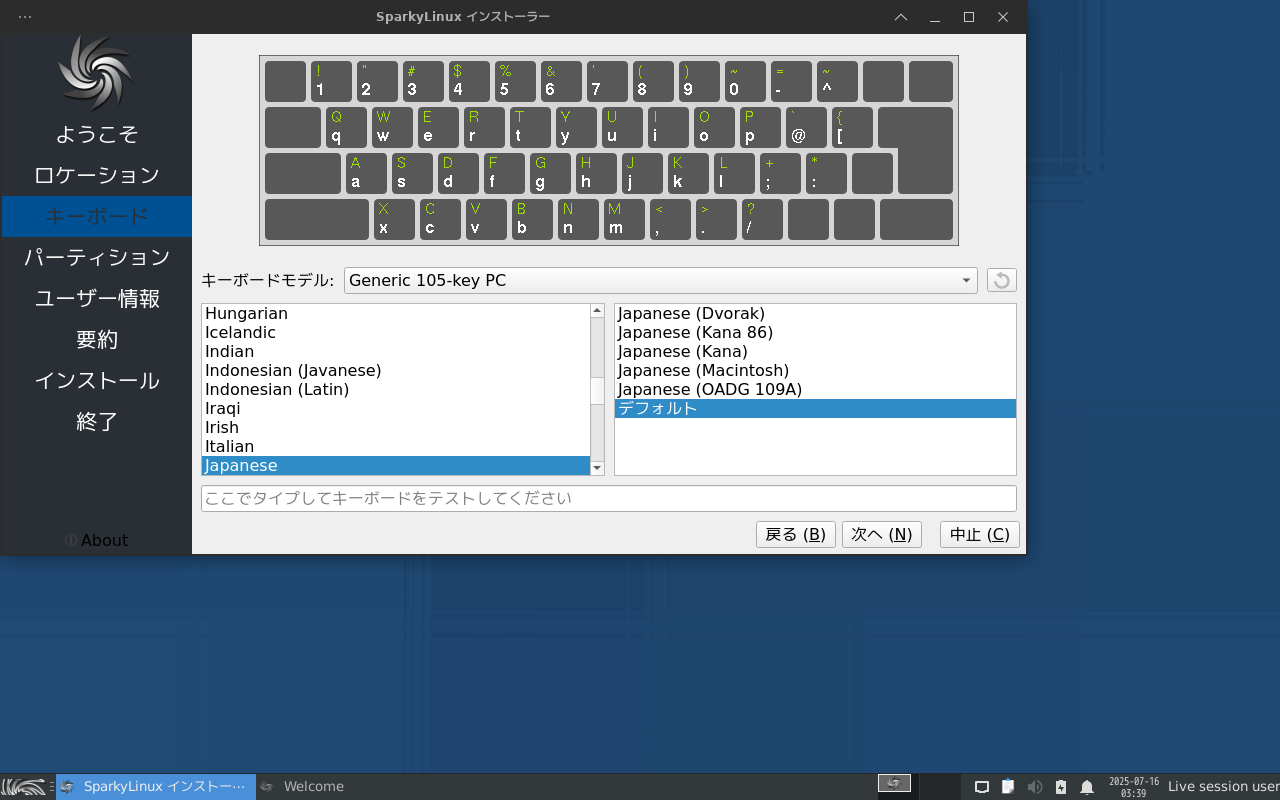Click the workspace pager thumbnail in taskbar
This screenshot has width=1280, height=800.
pos(894,783)
